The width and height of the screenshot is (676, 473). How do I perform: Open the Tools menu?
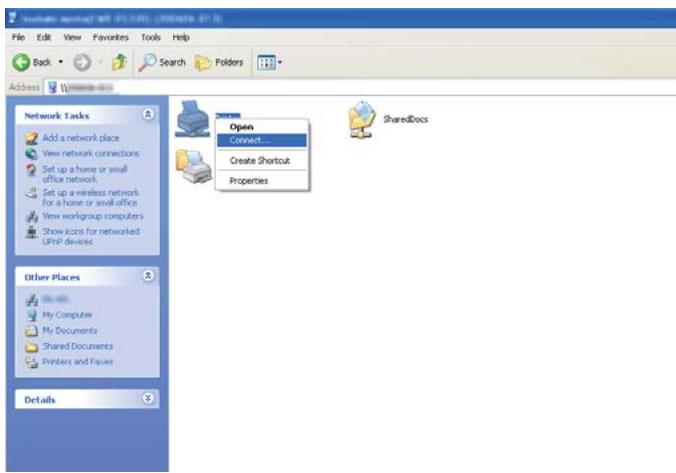tap(150, 38)
